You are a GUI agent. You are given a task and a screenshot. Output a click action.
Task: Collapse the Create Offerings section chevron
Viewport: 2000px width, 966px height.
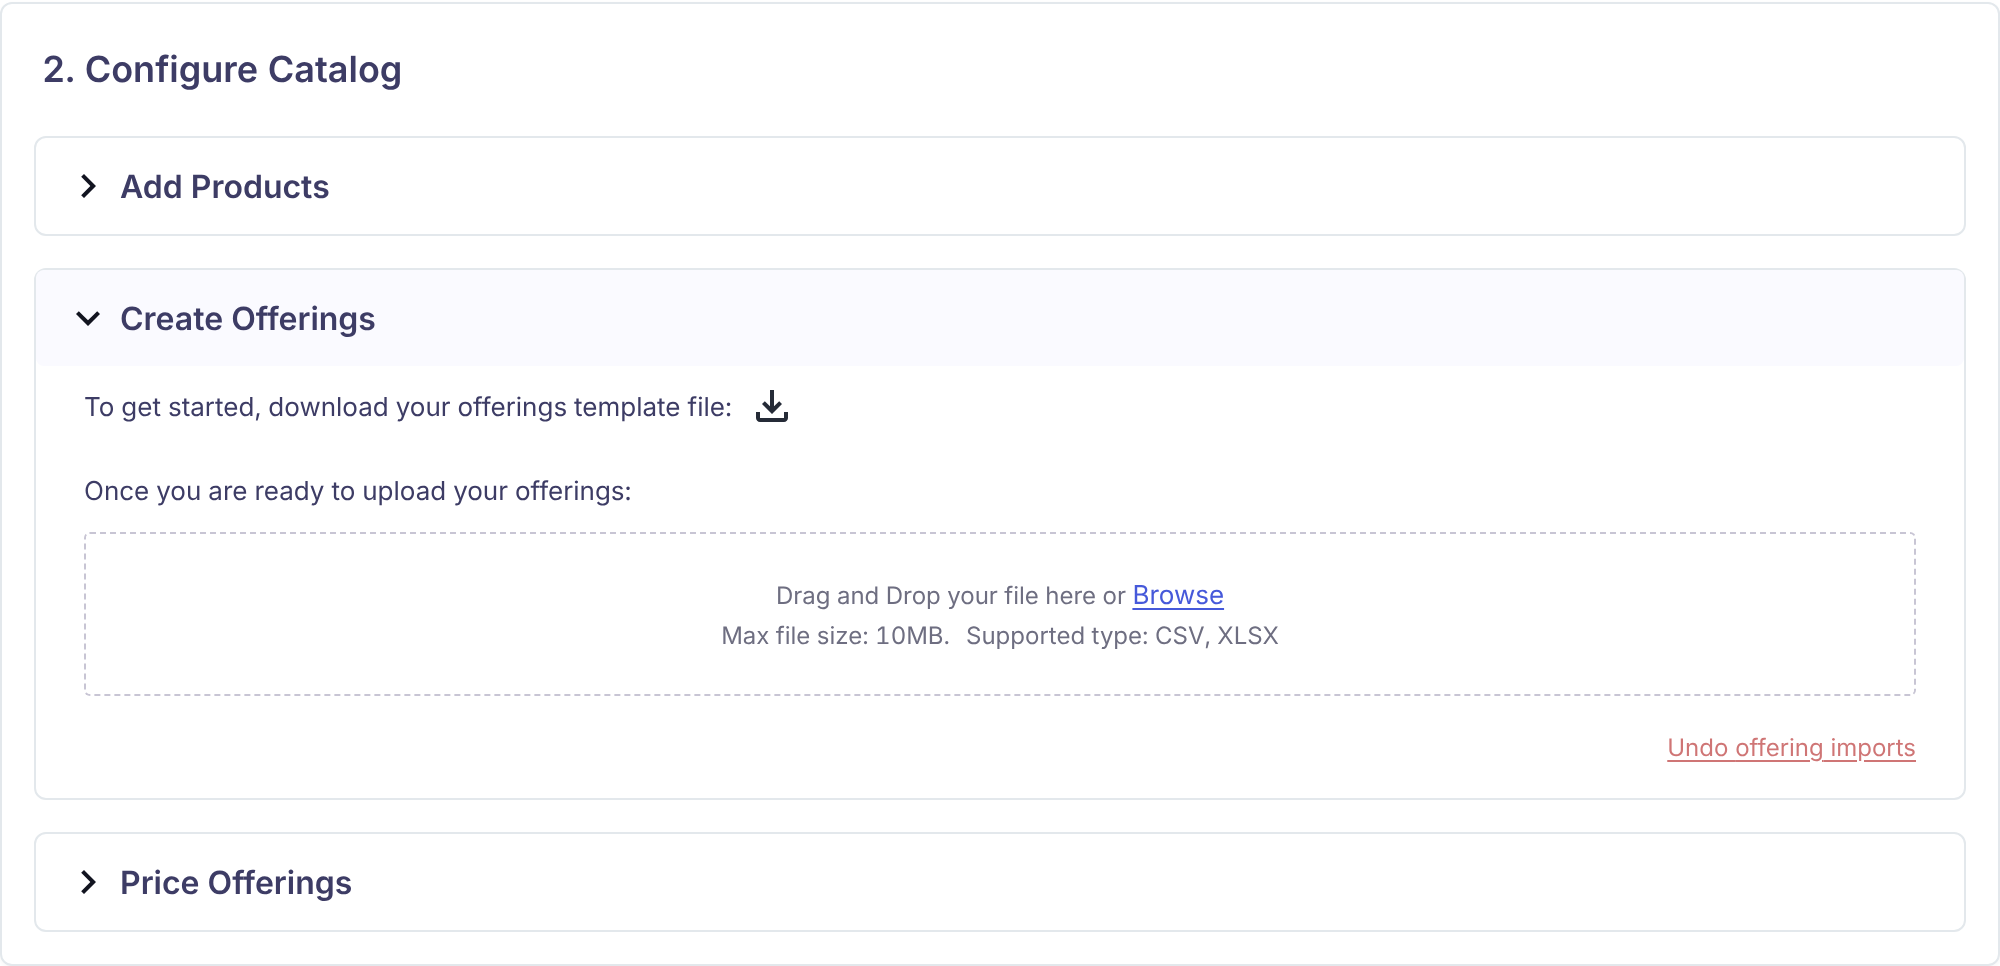click(x=88, y=318)
